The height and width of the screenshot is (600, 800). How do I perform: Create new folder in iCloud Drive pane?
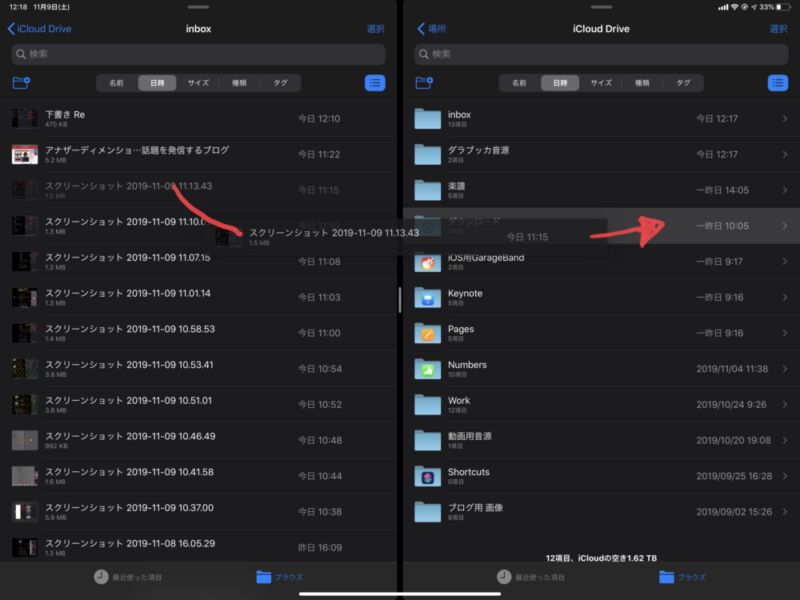coord(424,83)
